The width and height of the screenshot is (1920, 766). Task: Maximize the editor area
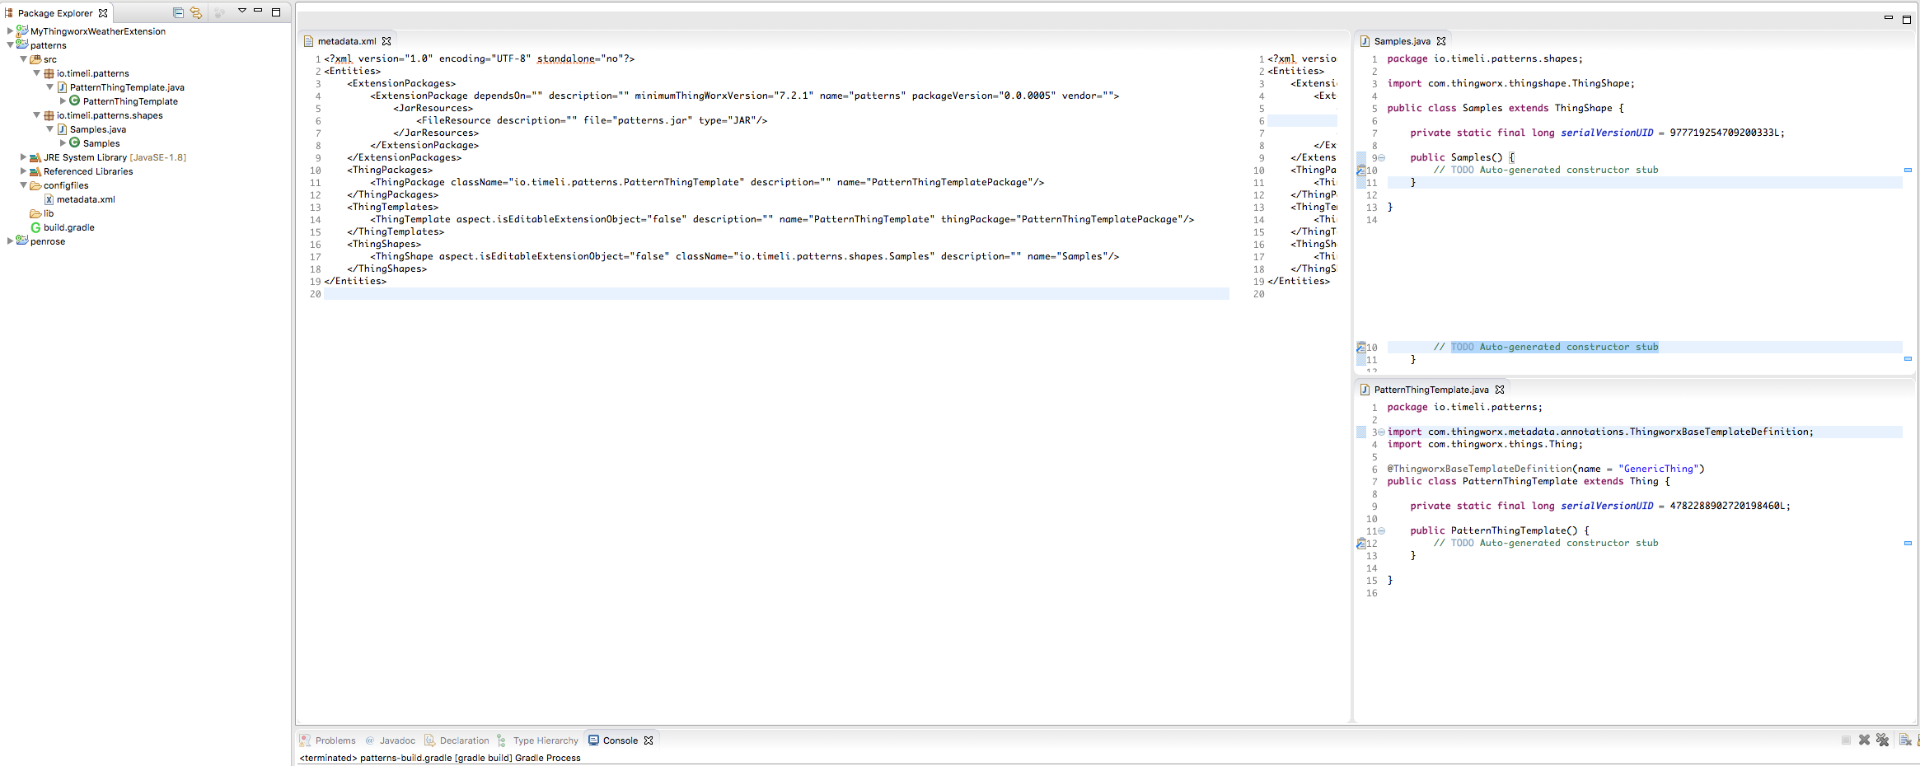[x=1906, y=19]
